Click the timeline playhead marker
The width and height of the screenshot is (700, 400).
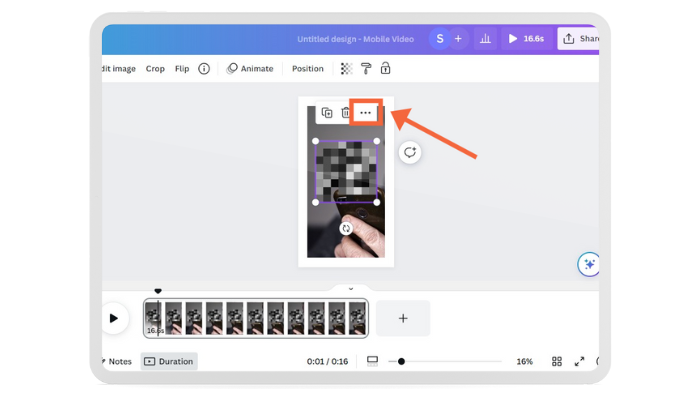158,291
